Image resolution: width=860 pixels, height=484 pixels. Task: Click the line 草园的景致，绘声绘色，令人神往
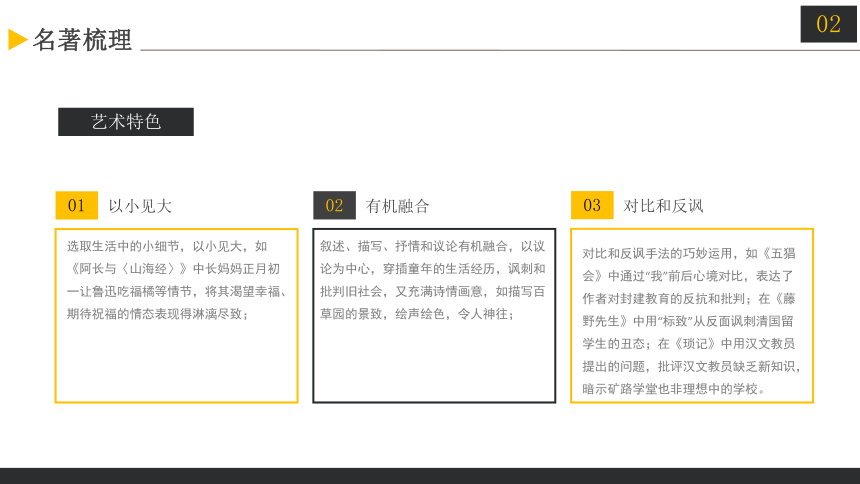[x=417, y=314]
